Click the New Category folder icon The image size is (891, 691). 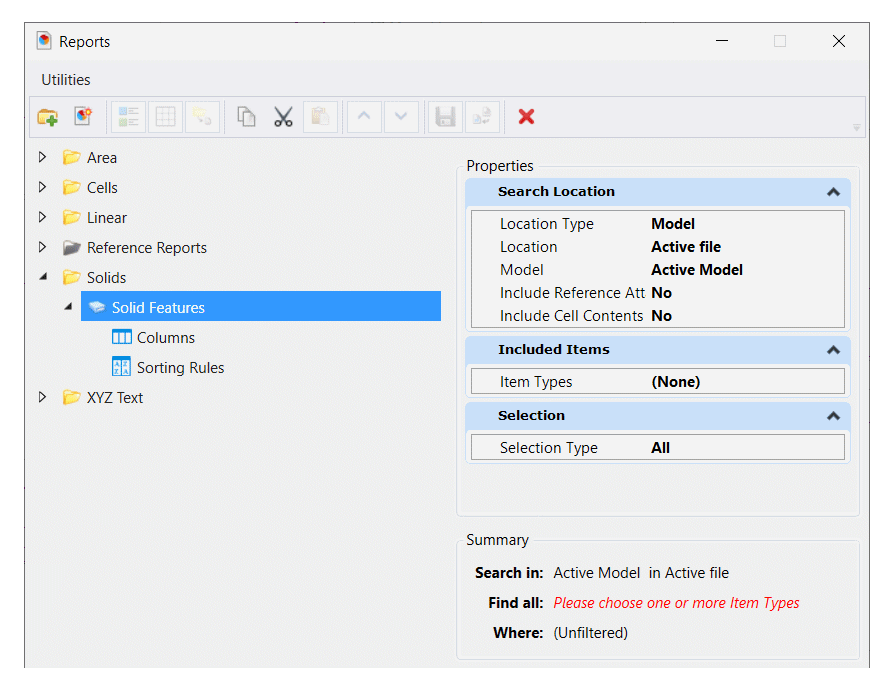pyautogui.click(x=47, y=117)
